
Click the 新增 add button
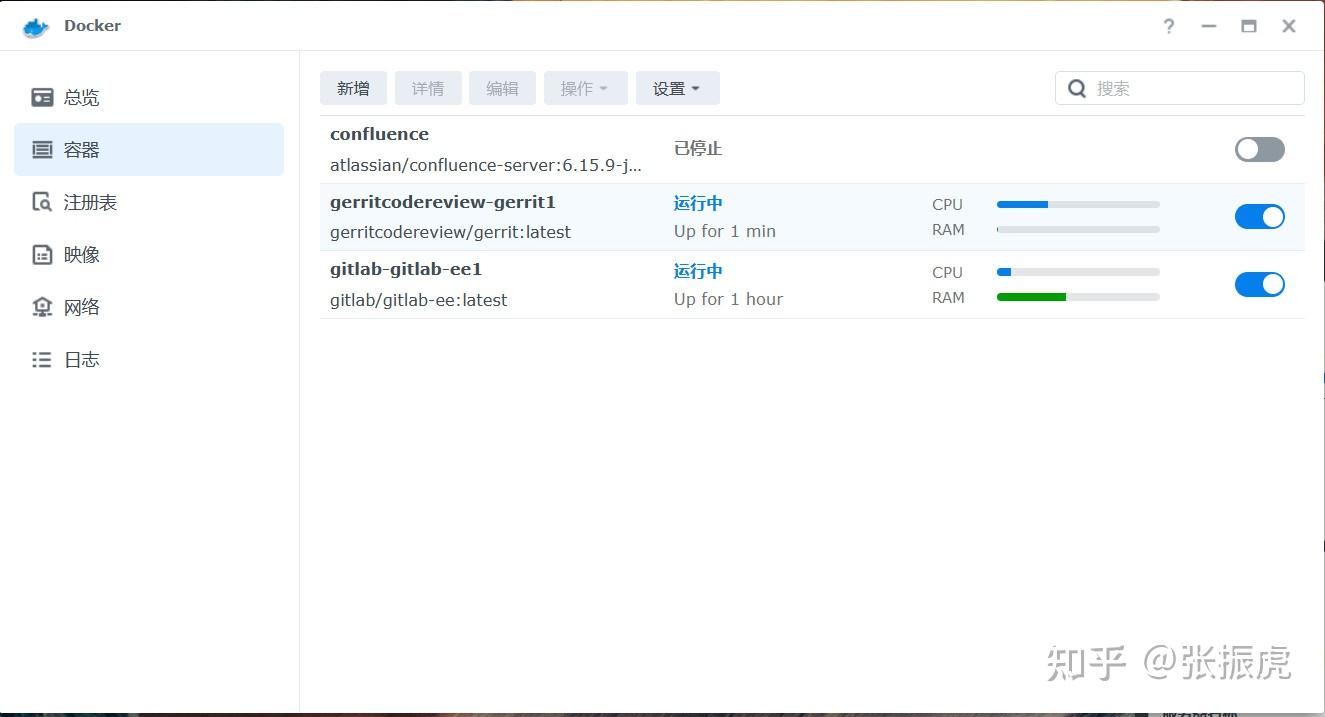tap(353, 88)
